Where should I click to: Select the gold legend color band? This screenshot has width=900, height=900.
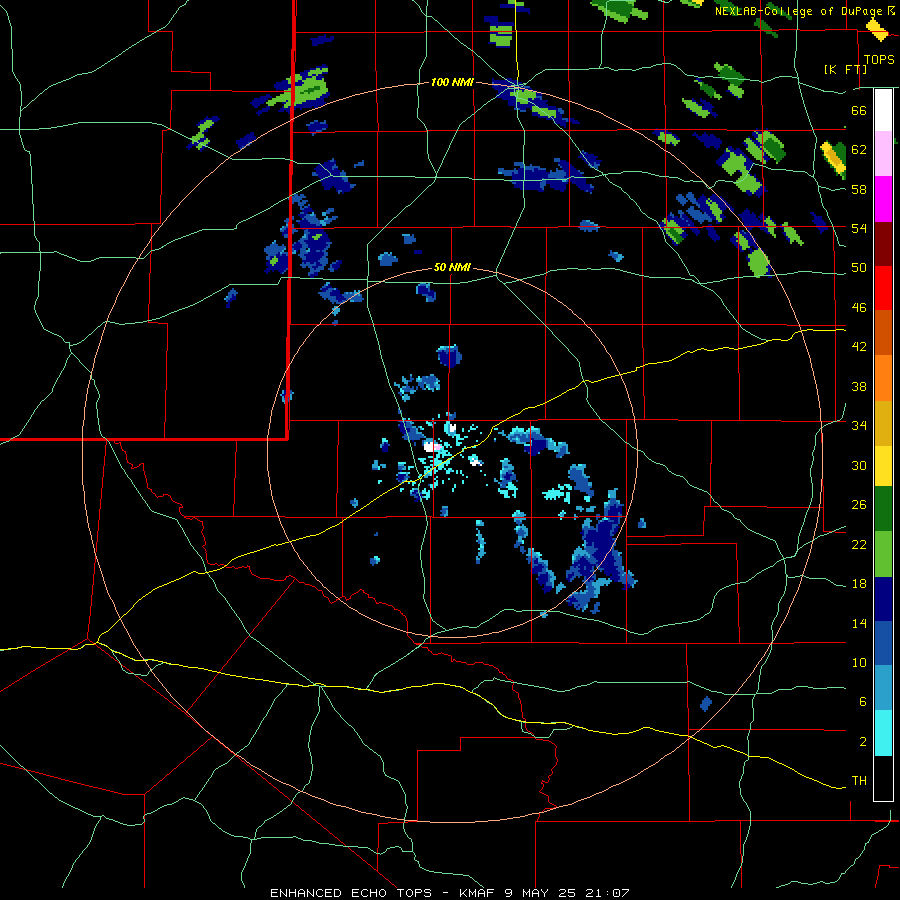coord(883,423)
